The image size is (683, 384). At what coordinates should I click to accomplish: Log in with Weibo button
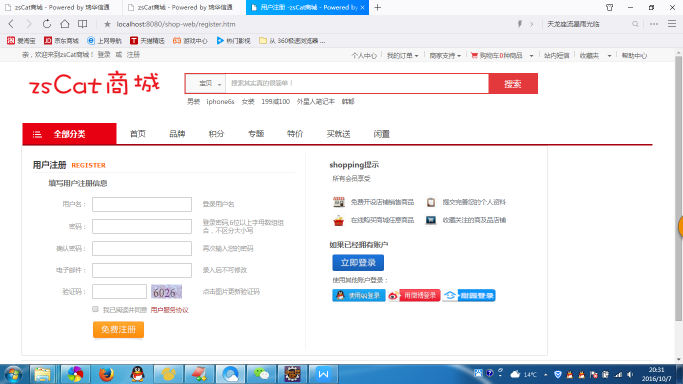414,296
